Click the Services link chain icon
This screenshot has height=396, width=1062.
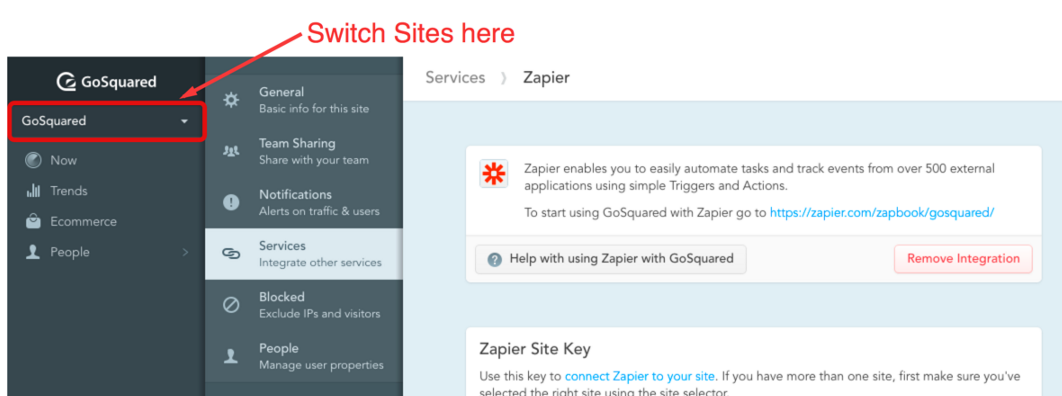point(231,254)
